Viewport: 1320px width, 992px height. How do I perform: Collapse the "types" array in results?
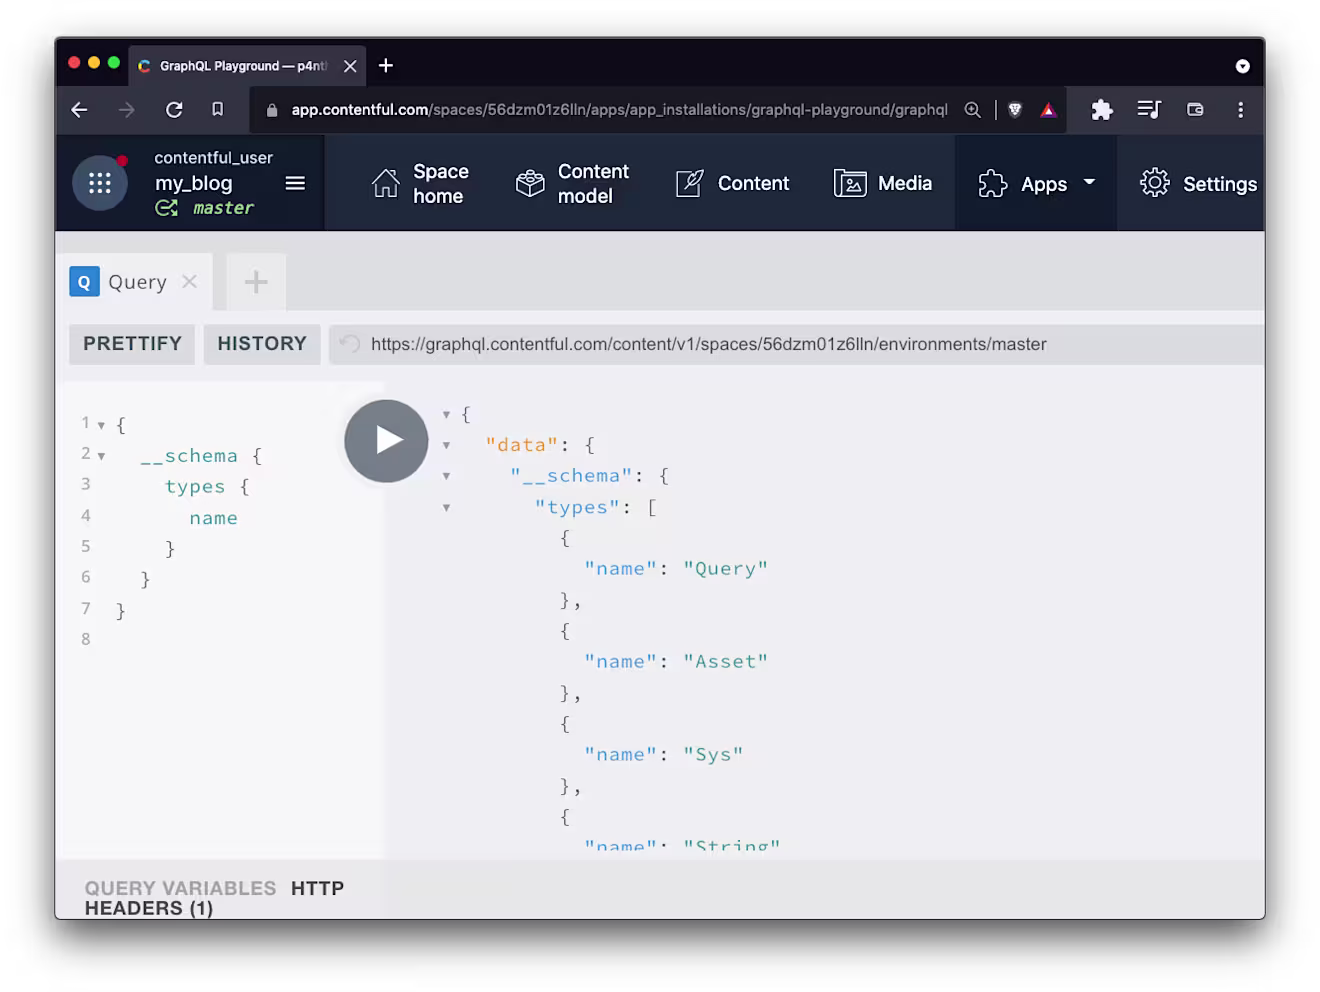pyautogui.click(x=446, y=508)
